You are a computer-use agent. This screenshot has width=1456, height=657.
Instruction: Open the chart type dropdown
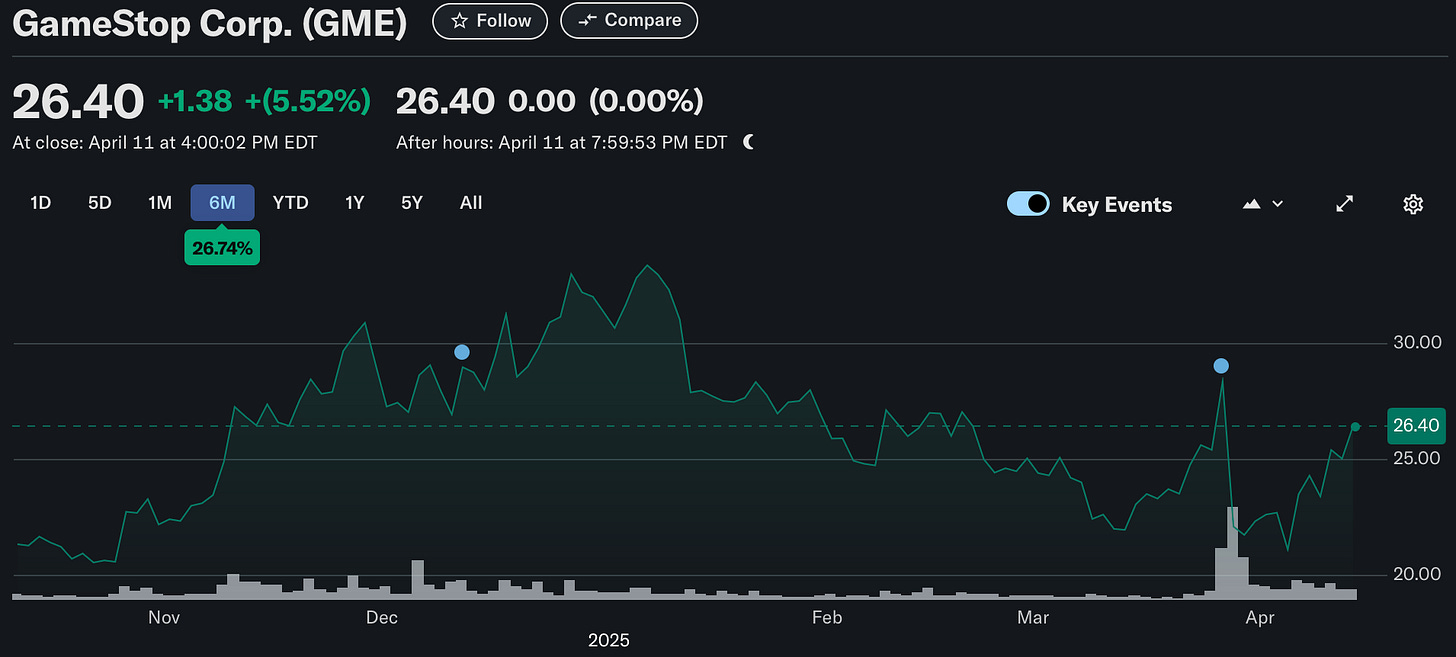1263,204
